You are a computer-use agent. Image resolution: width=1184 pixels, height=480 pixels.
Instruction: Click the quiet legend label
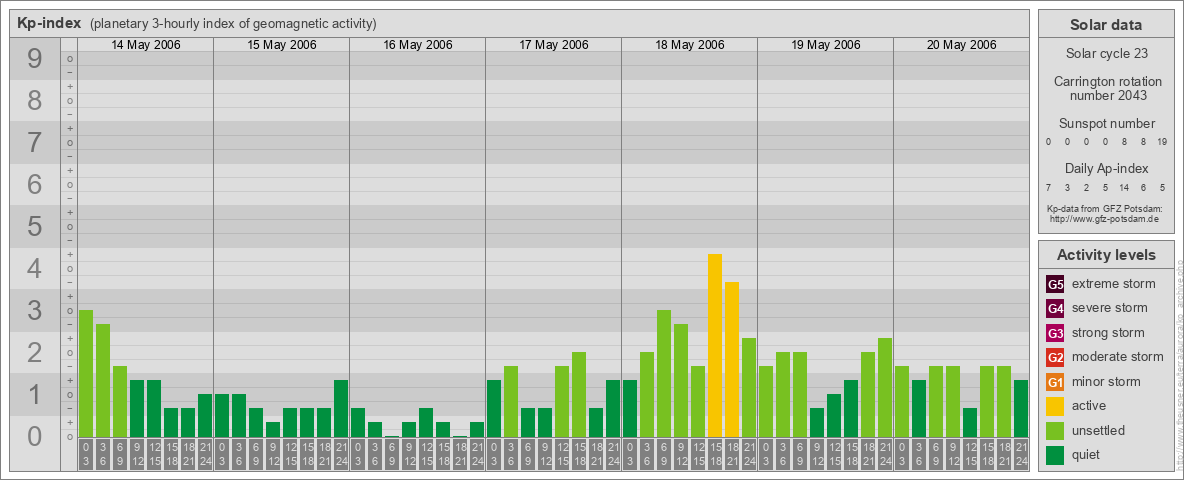click(x=1086, y=454)
